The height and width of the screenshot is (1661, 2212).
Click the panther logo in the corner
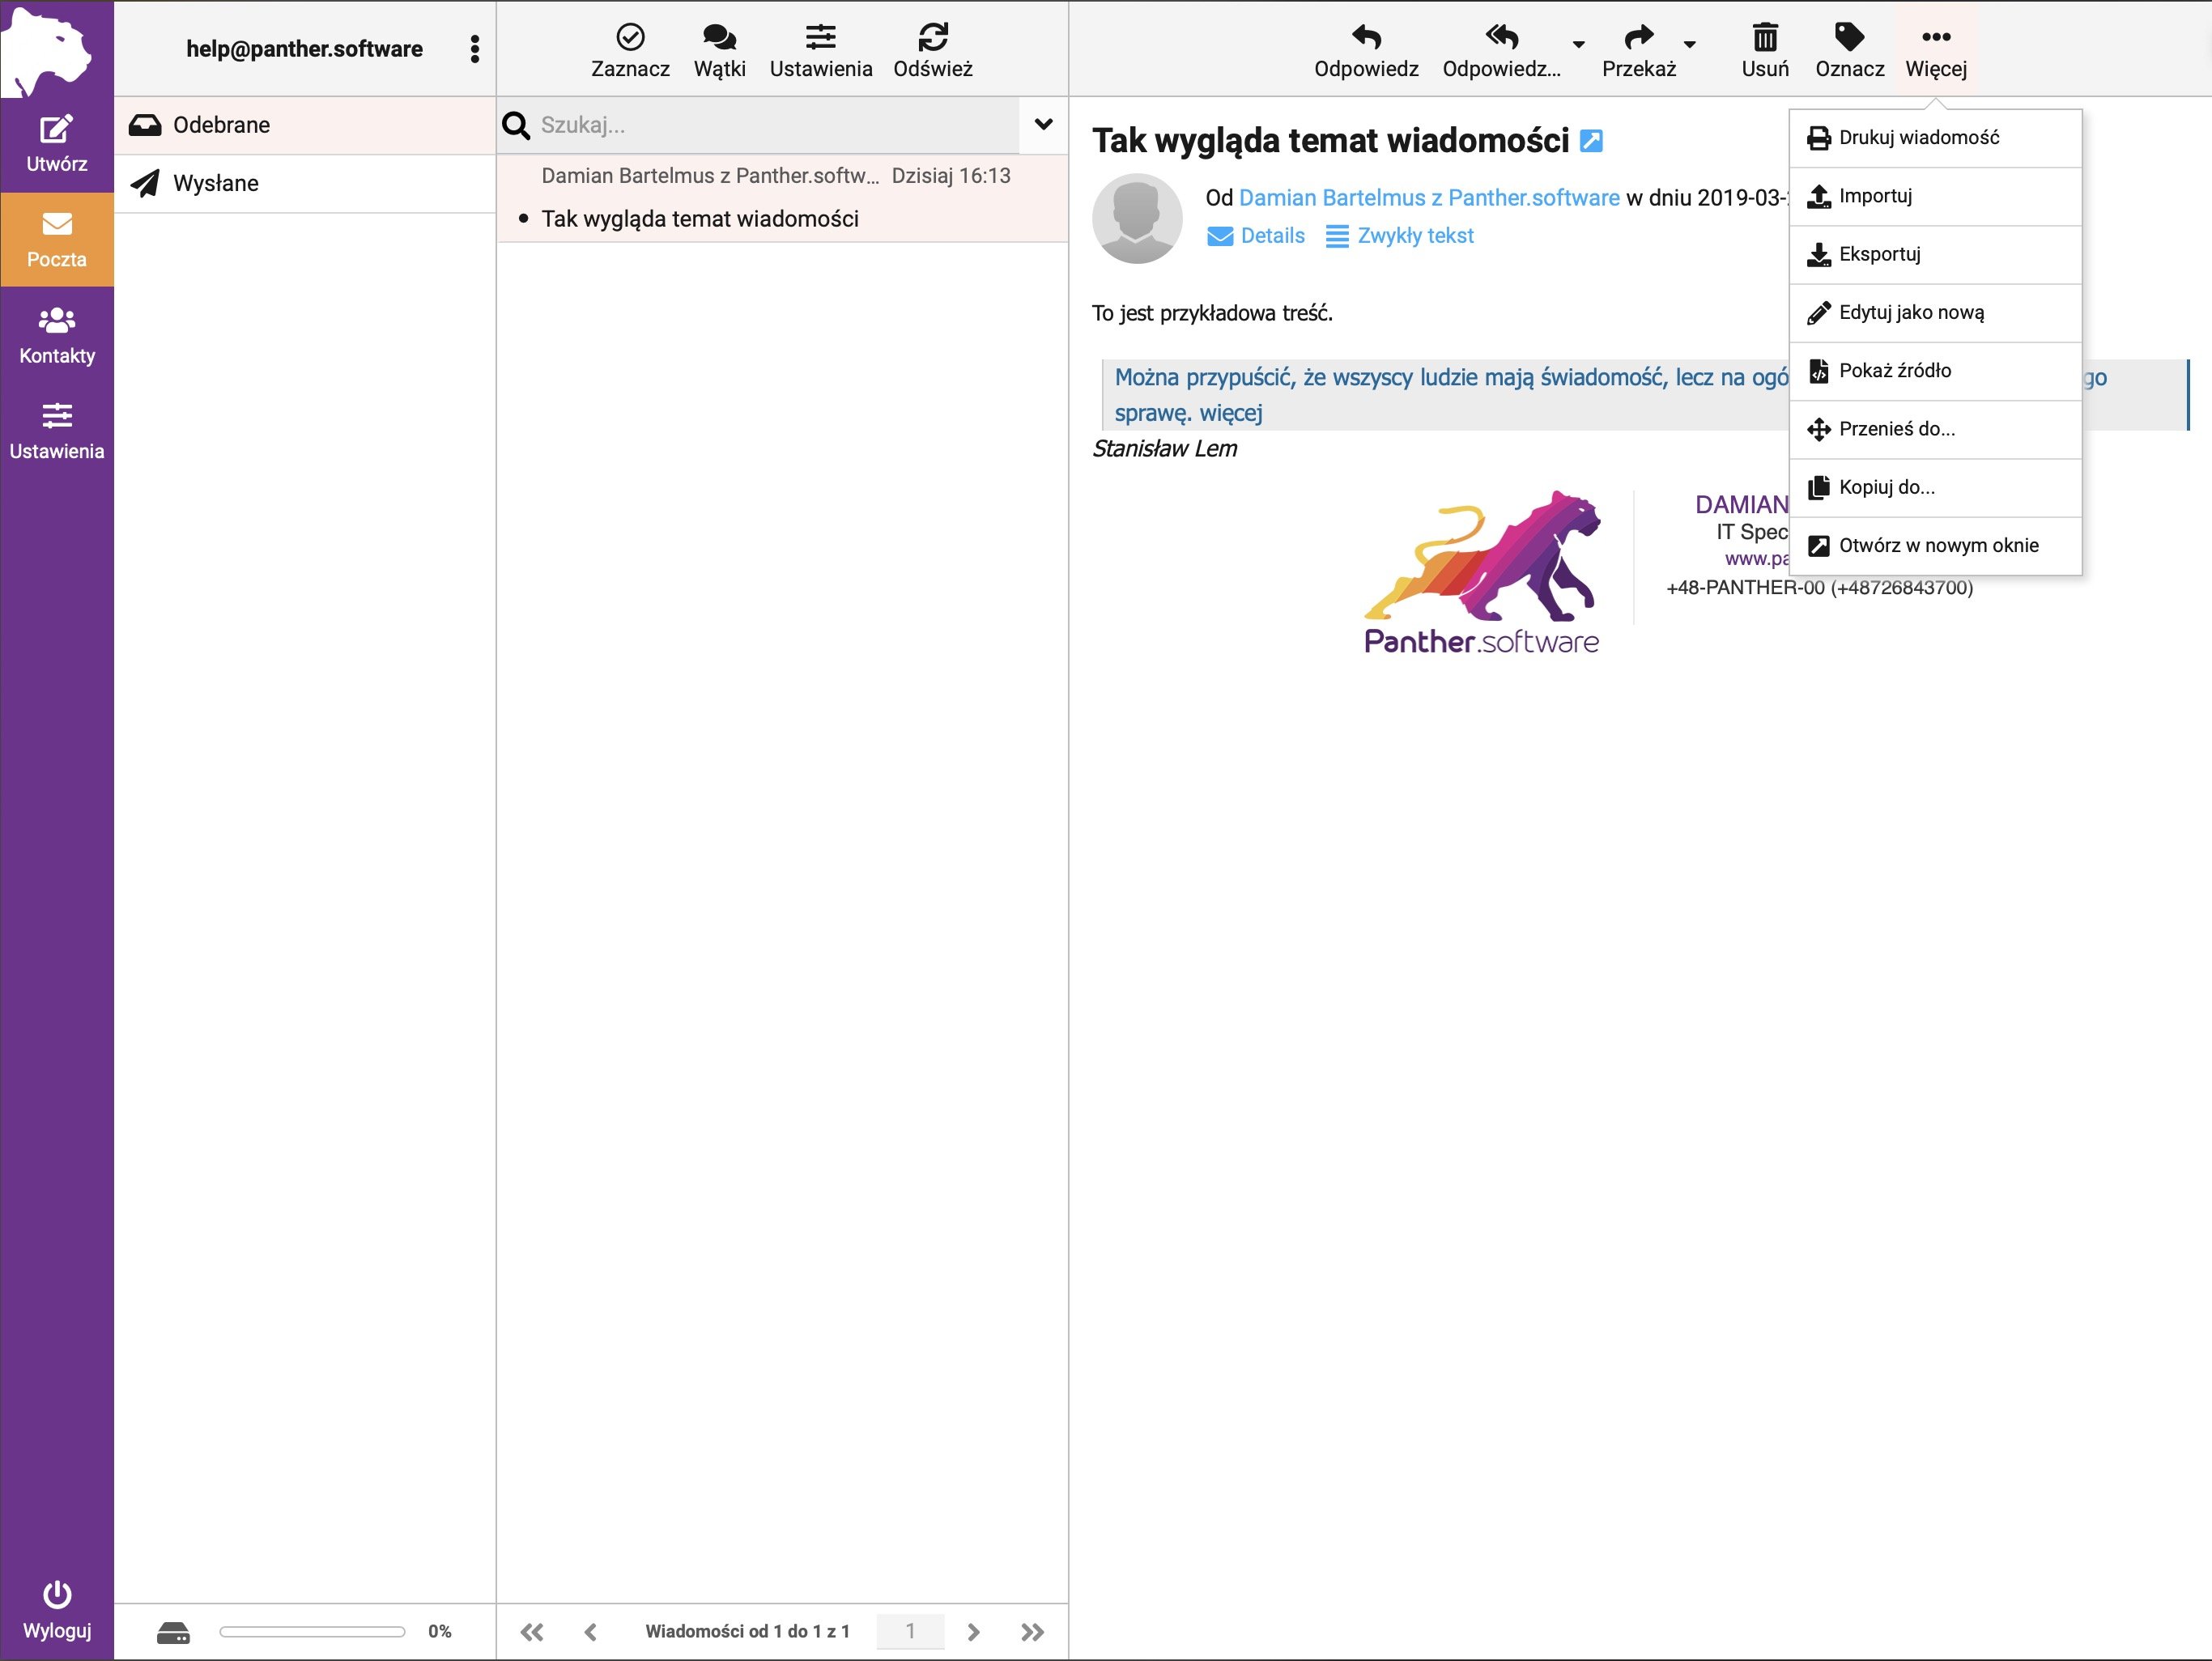coord(47,50)
